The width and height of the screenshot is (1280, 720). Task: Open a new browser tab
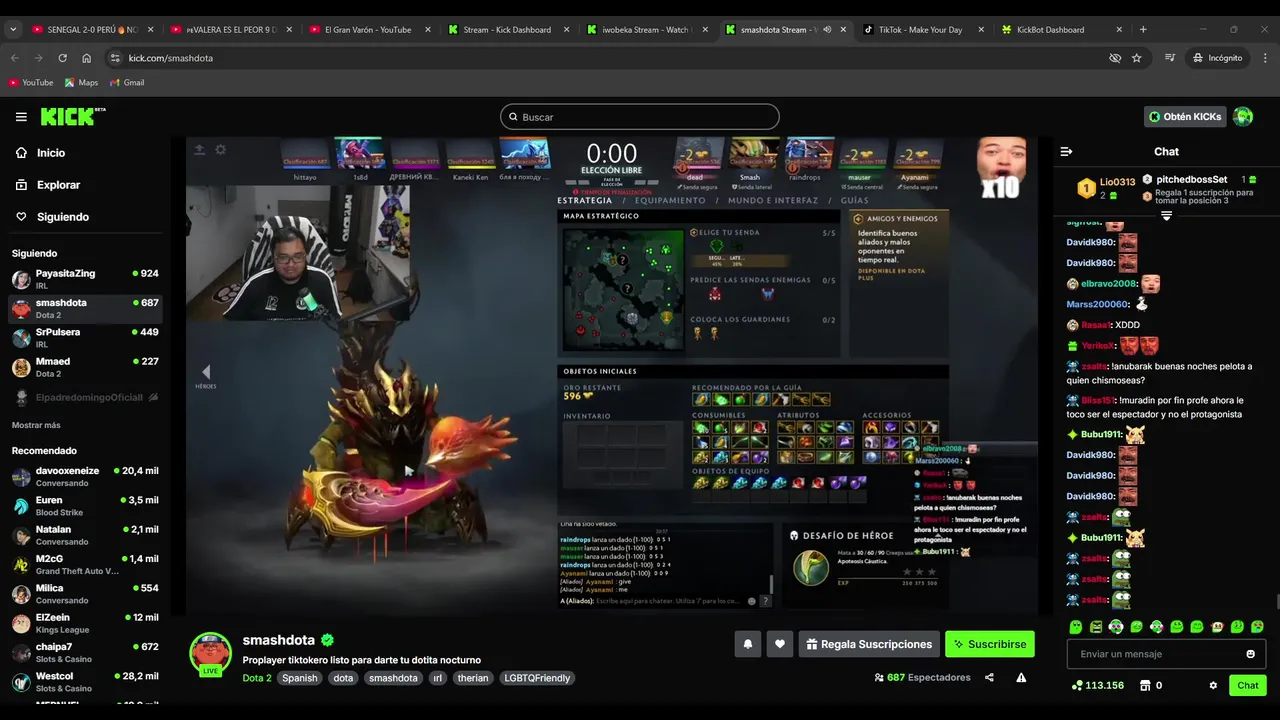coord(1143,29)
